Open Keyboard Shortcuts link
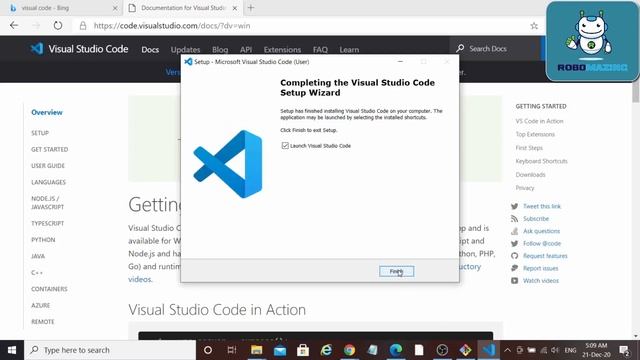640x360 pixels. 541,161
